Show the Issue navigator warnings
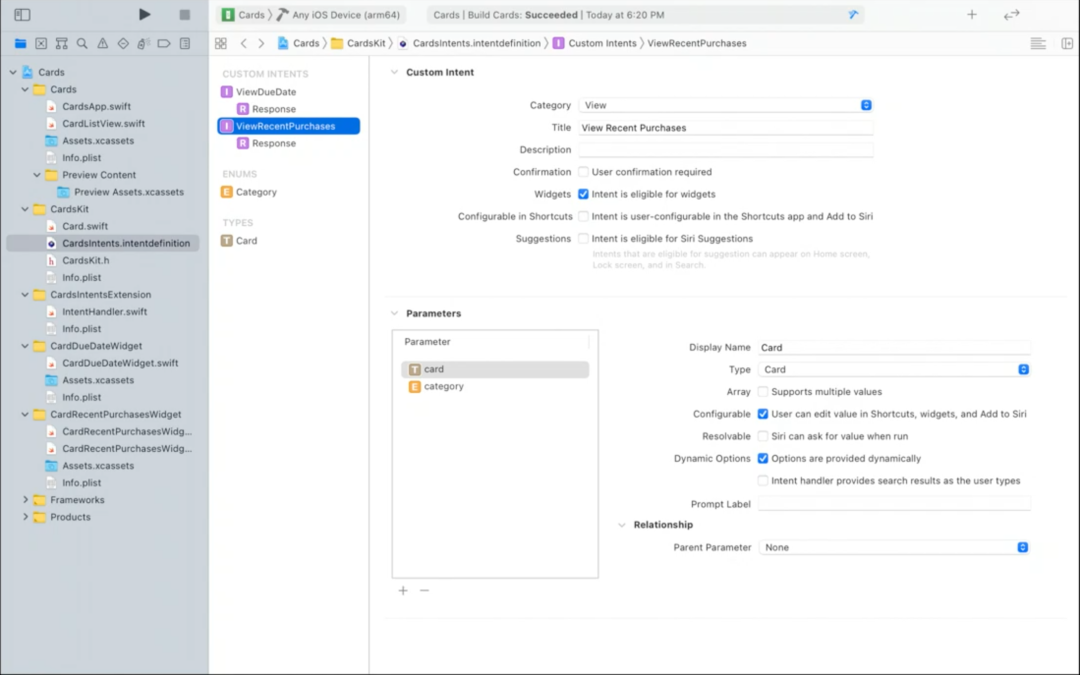 (x=102, y=44)
